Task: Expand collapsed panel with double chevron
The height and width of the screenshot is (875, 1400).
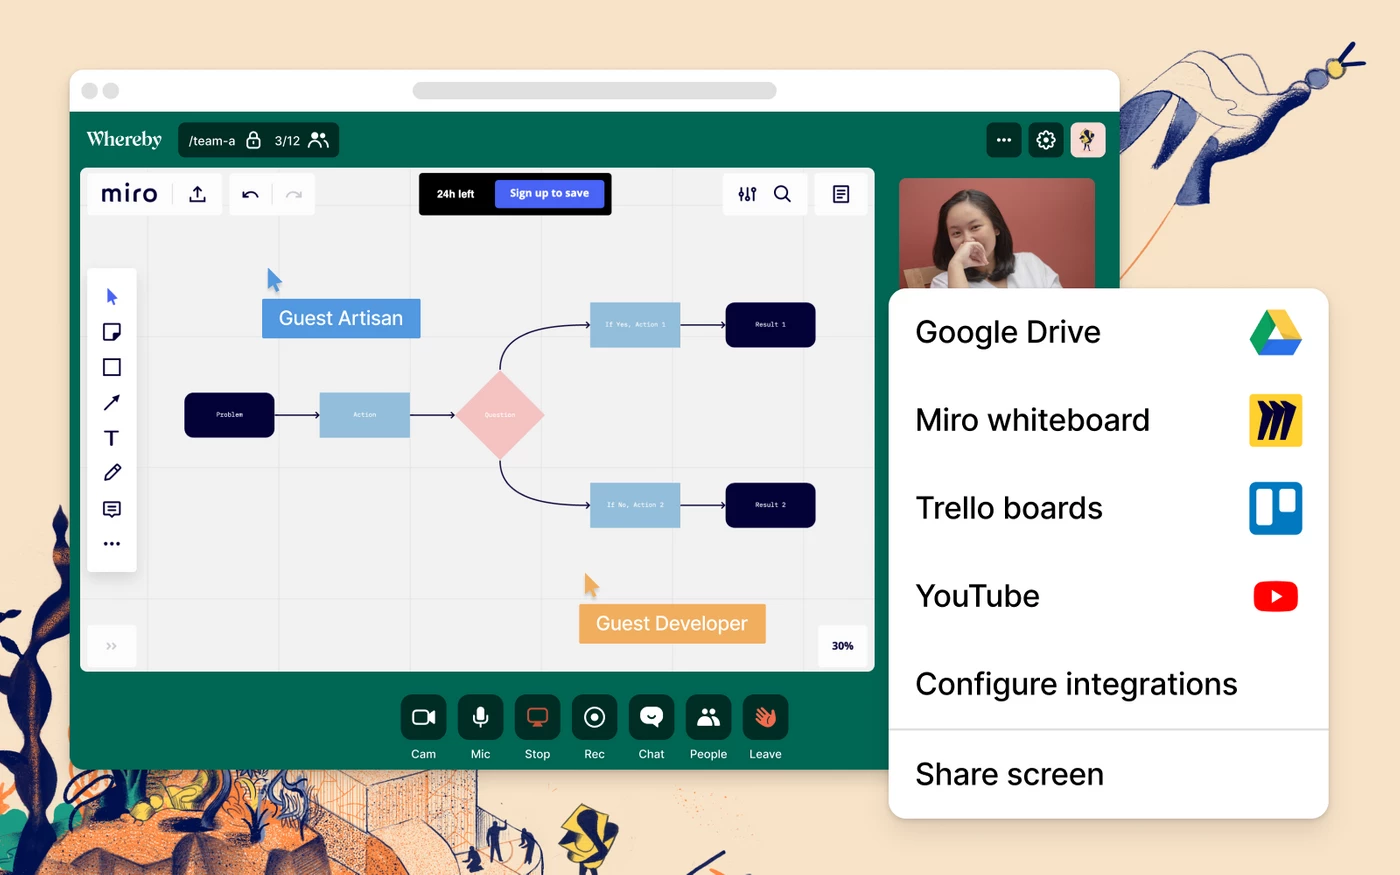Action: coord(112,646)
